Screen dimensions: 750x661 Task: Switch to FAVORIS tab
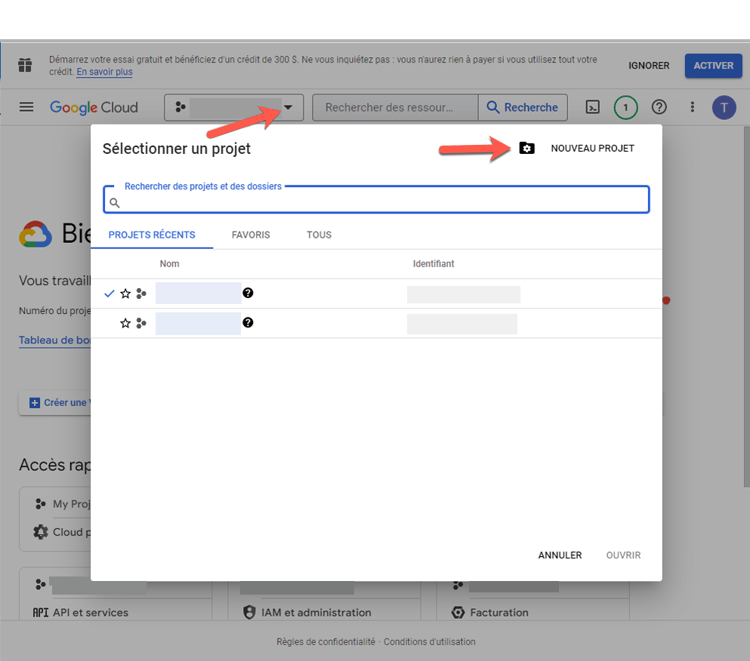tap(251, 235)
